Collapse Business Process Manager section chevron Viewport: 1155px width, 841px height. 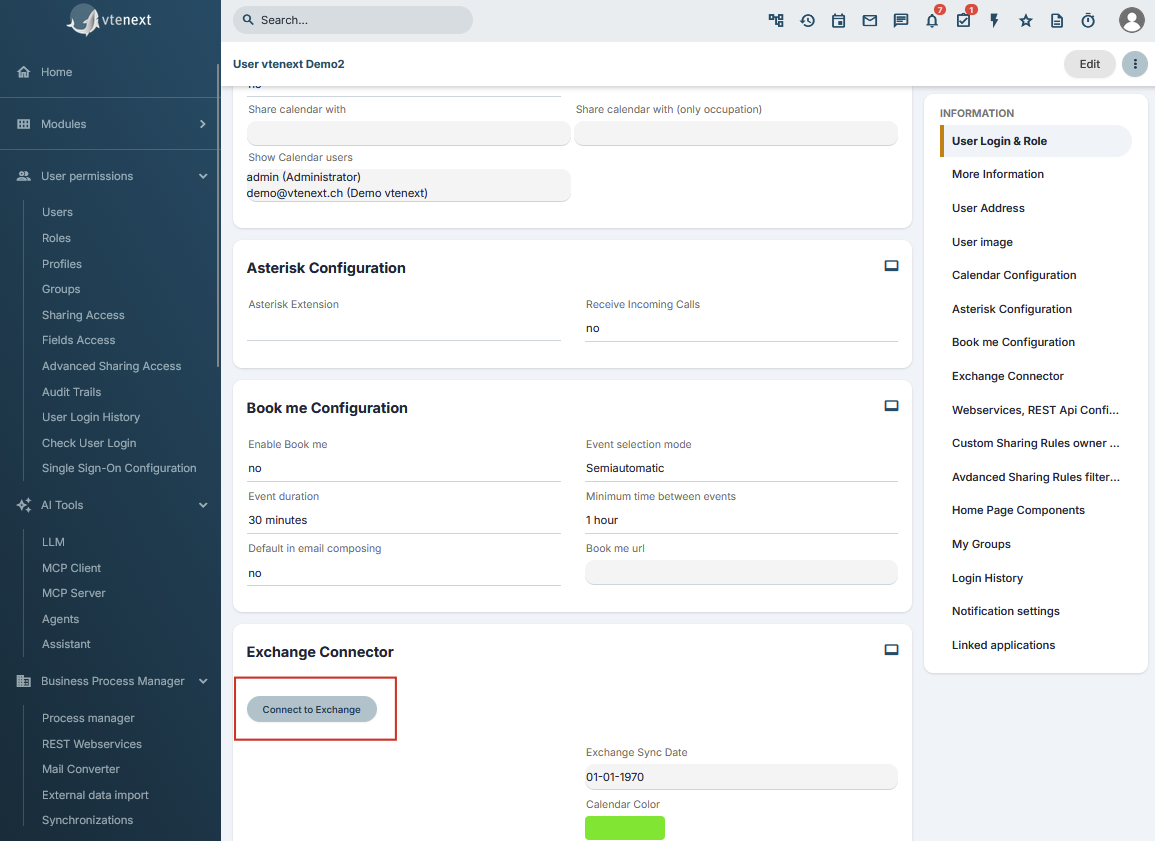(x=203, y=681)
